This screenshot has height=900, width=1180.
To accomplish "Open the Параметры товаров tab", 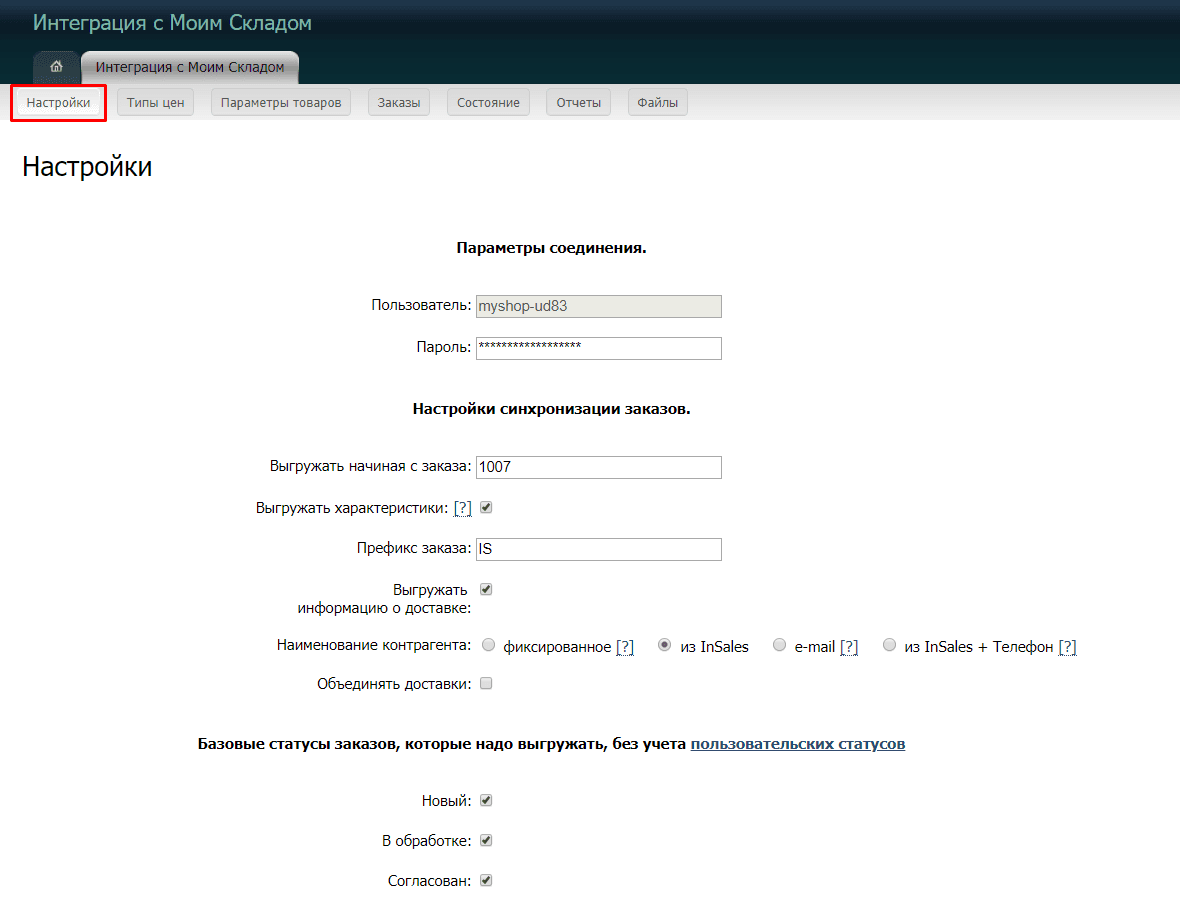I will pyautogui.click(x=281, y=102).
